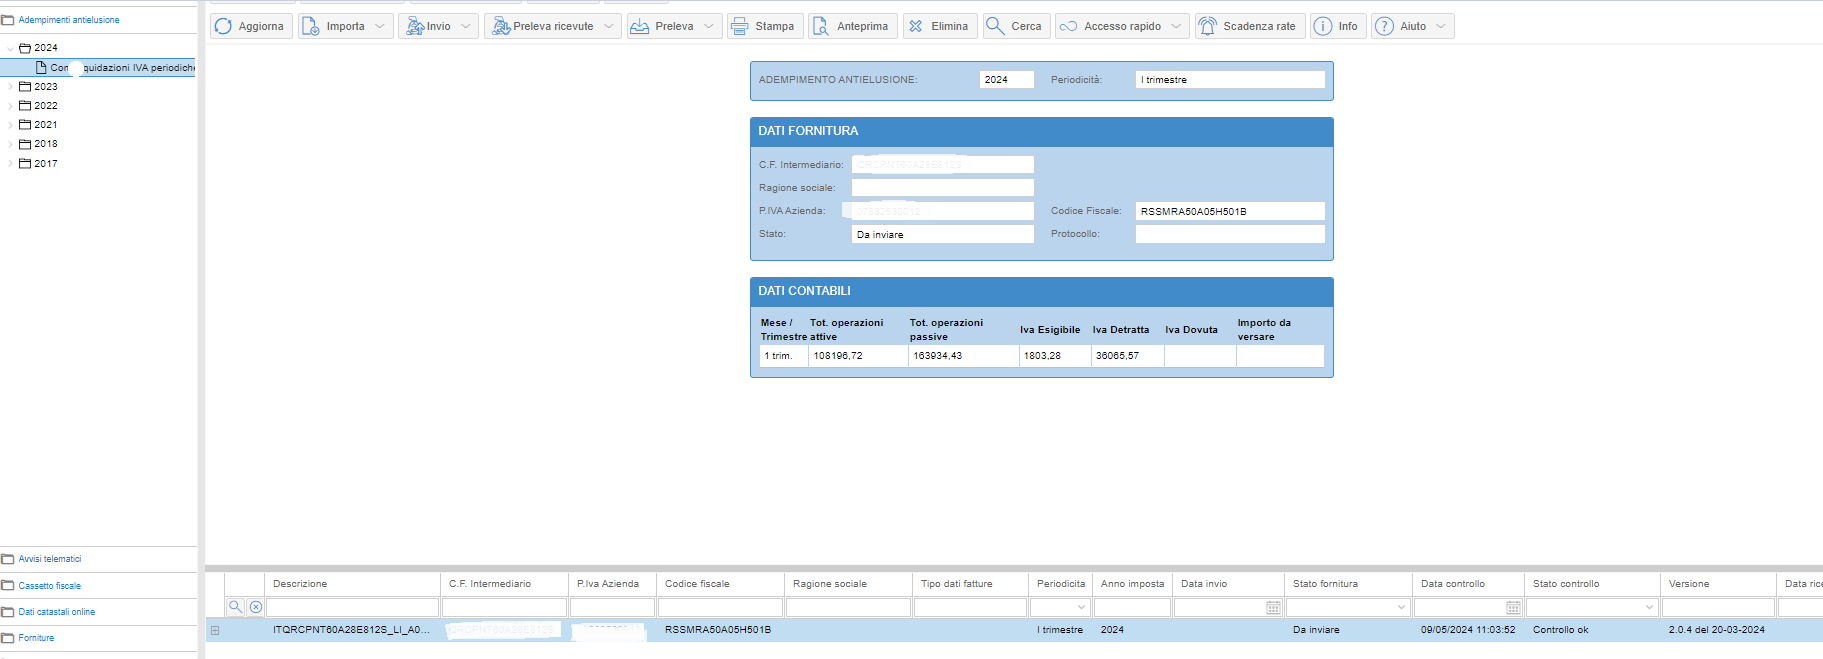
Task: Click the Info circle icon
Action: (x=1322, y=26)
